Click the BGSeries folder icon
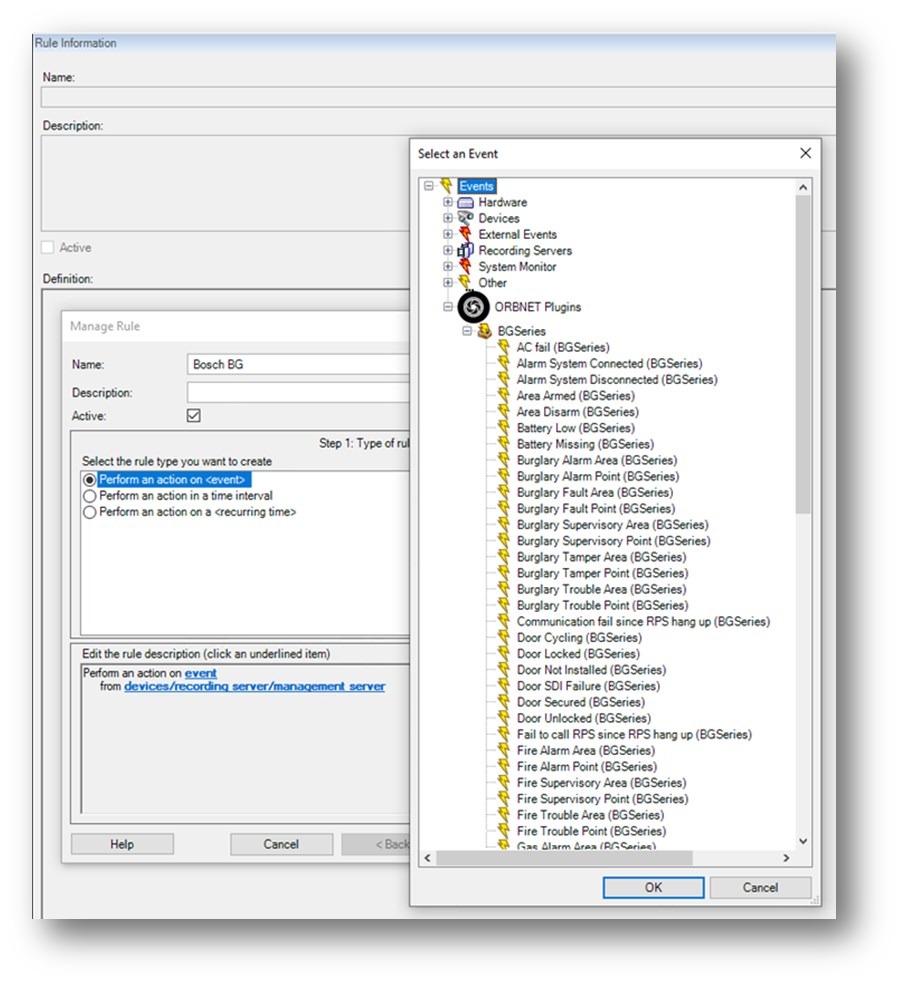Screen dimensions: 901x984 (x=484, y=331)
